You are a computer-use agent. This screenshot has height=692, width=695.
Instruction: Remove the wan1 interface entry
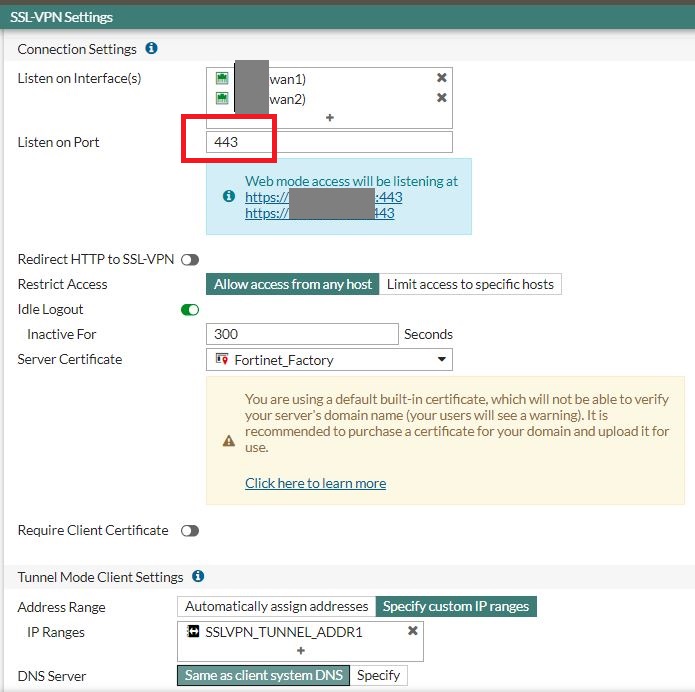441,78
